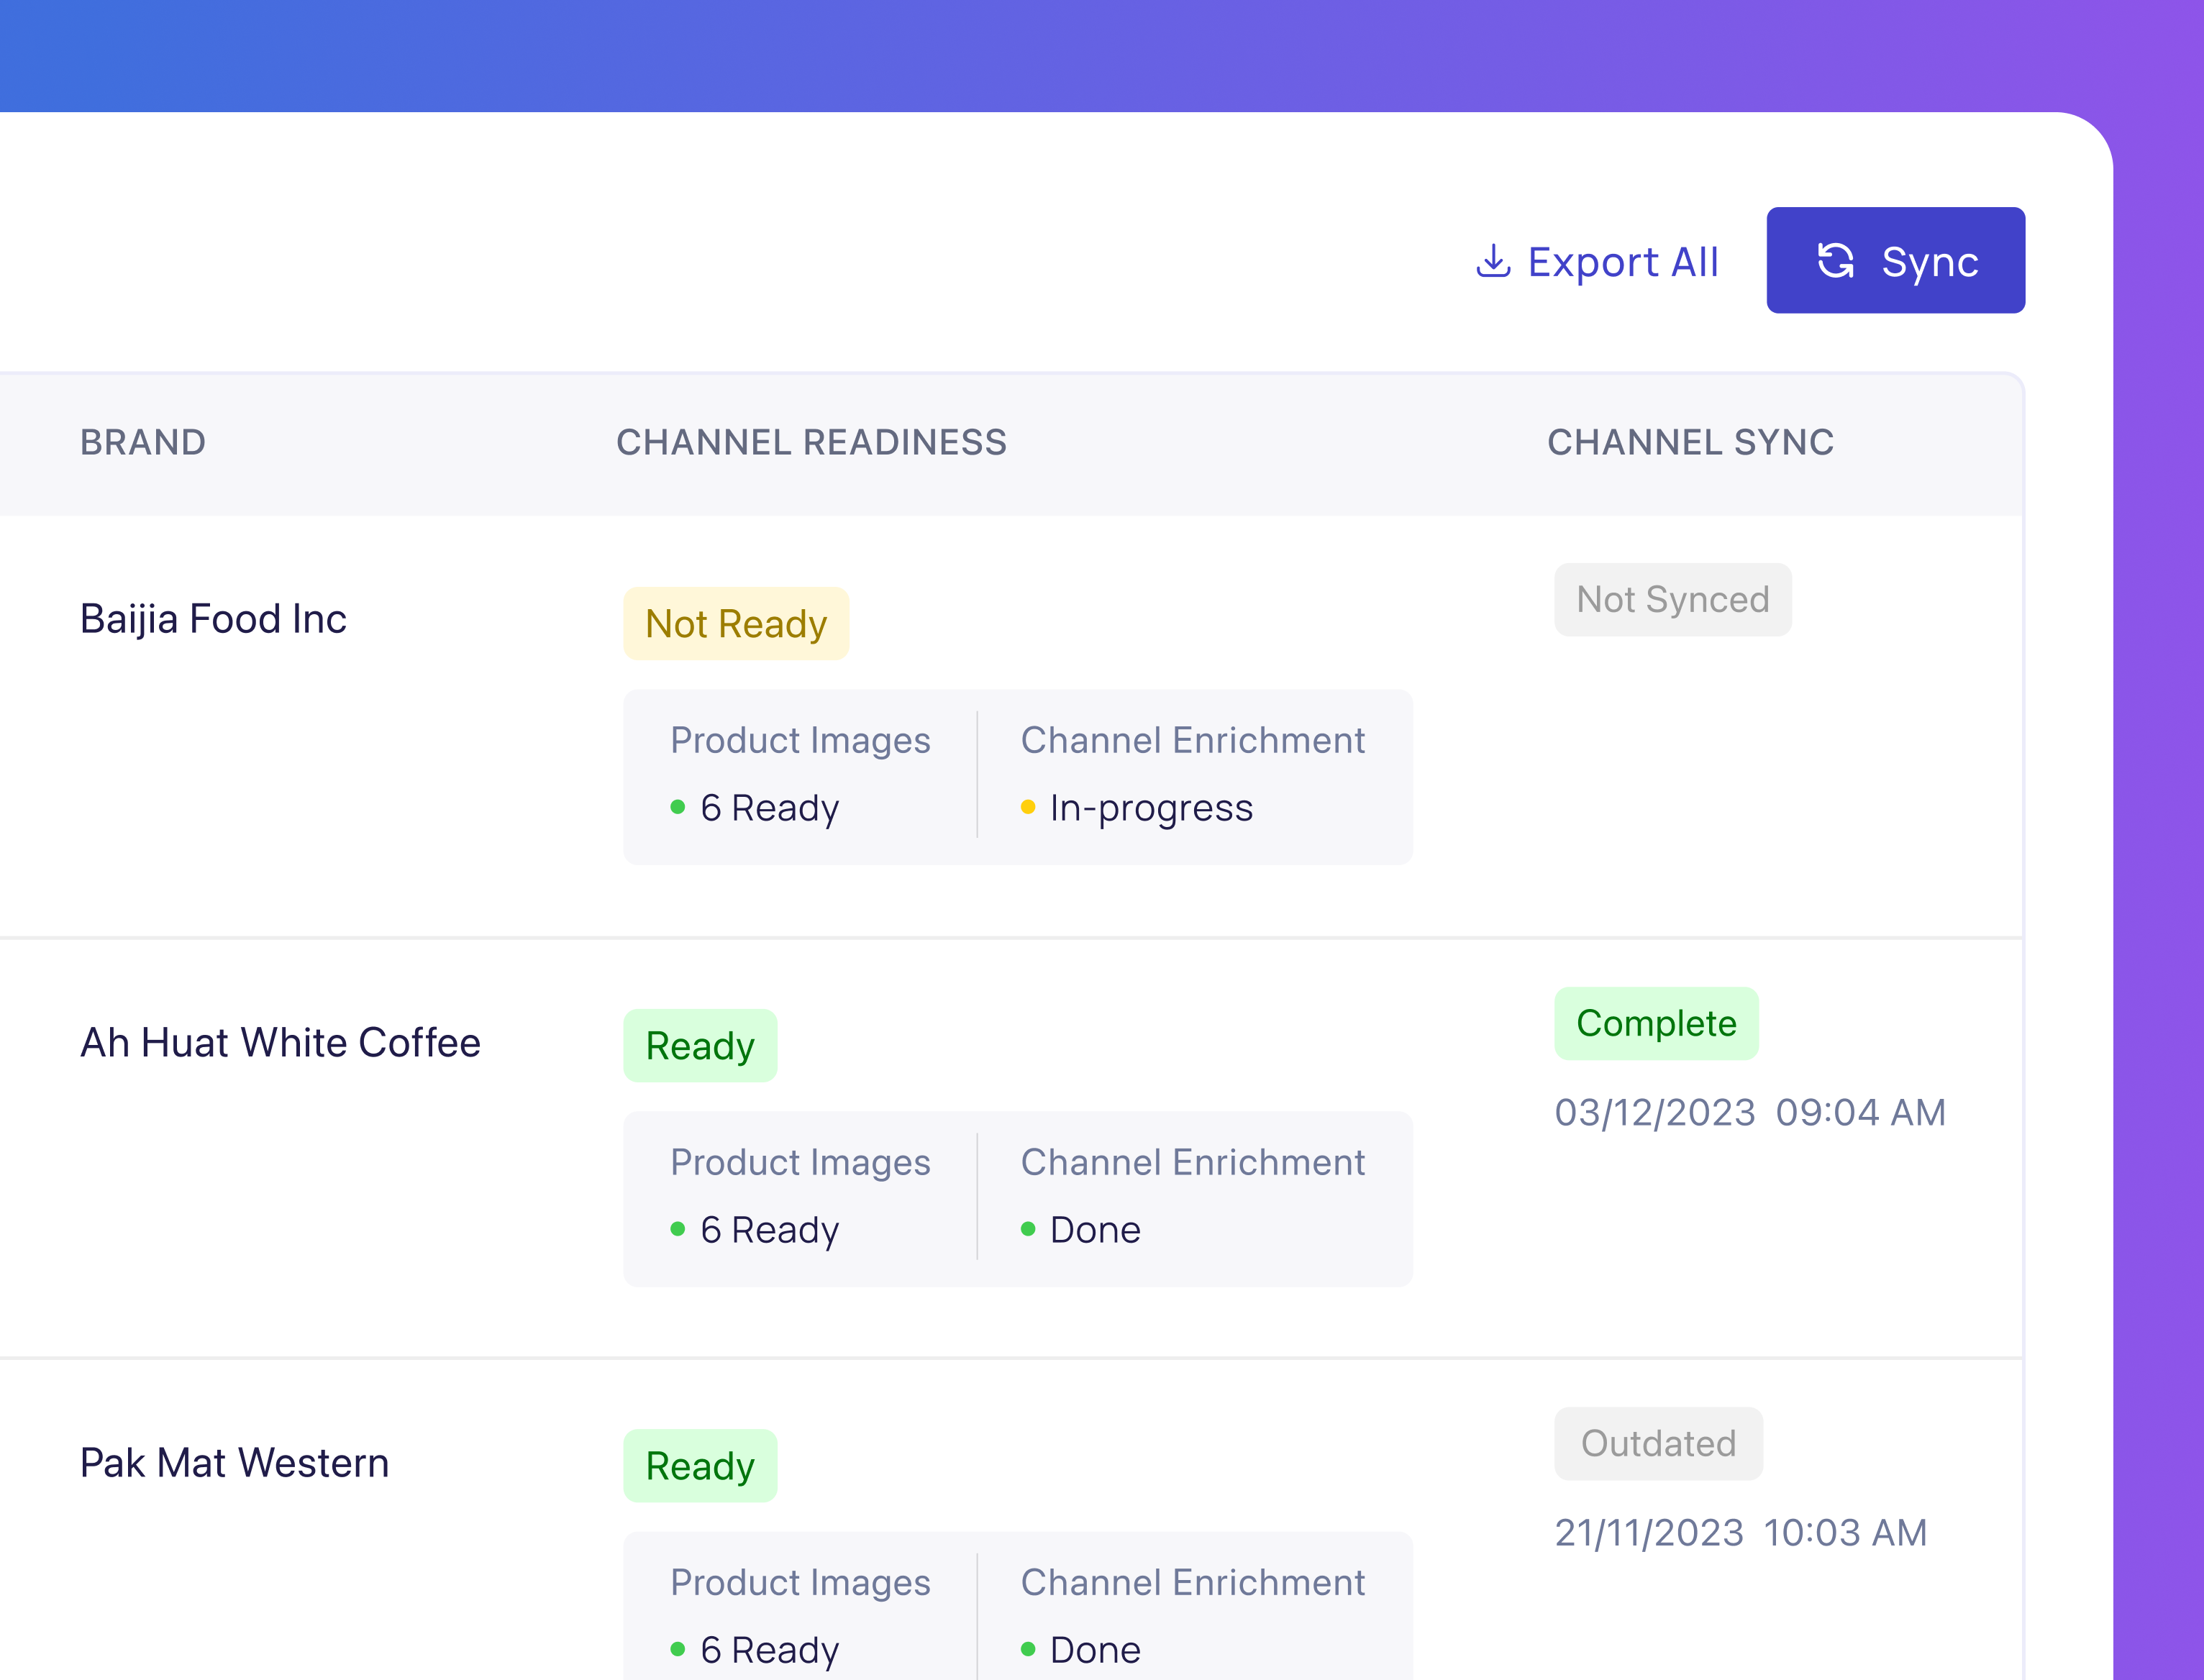The height and width of the screenshot is (1680, 2204).
Task: Toggle the Ready badge for Pak Mat Western
Action: [700, 1465]
